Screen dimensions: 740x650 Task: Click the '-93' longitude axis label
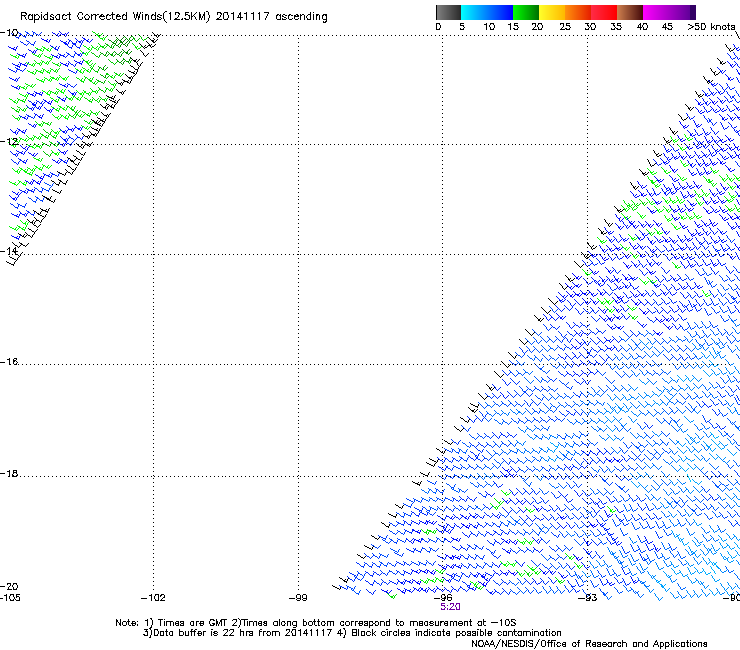click(x=588, y=598)
